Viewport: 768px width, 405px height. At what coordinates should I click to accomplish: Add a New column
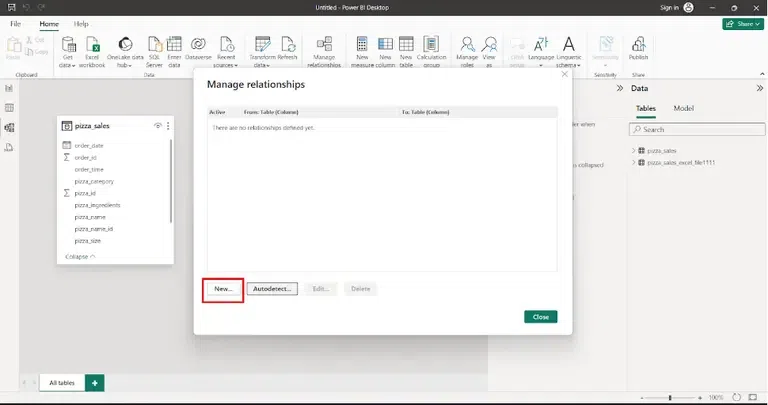click(x=385, y=51)
